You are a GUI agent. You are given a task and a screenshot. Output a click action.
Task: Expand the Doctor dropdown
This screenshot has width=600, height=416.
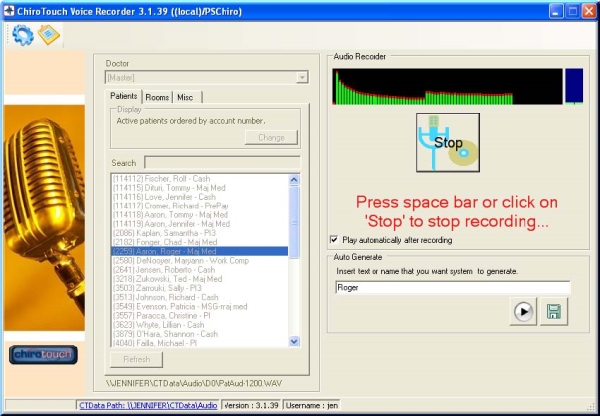click(301, 77)
